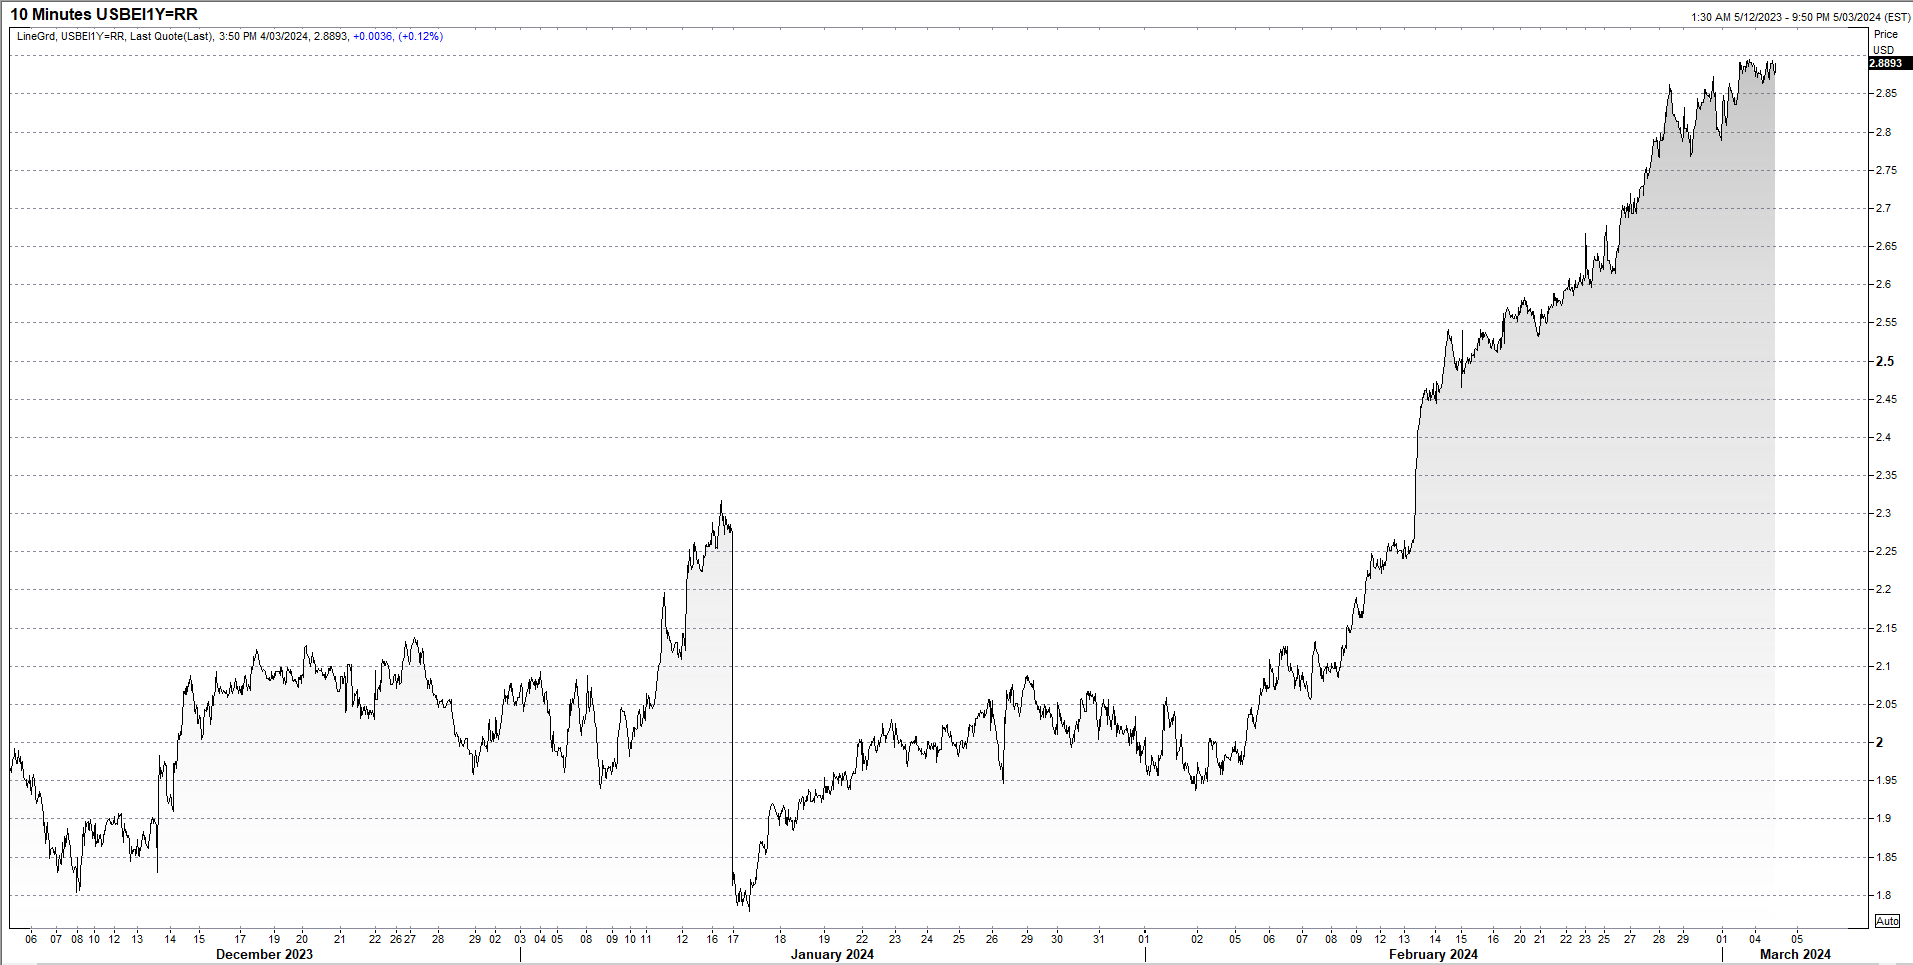
Task: Click the 2.7 price axis label
Action: tap(1883, 208)
